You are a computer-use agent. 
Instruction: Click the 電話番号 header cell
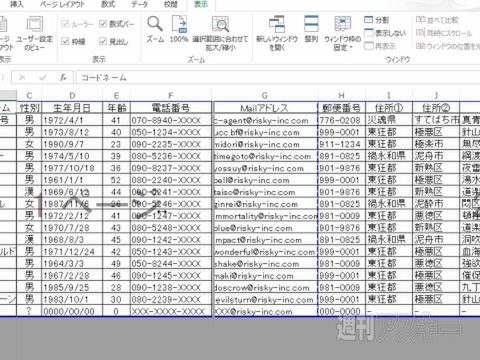(171, 108)
